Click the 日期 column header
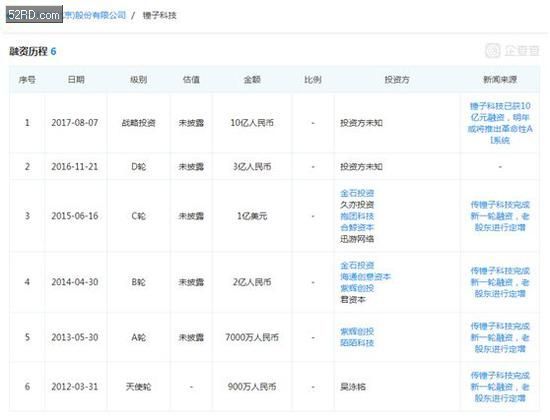Image resolution: width=550 pixels, height=420 pixels. (x=76, y=80)
